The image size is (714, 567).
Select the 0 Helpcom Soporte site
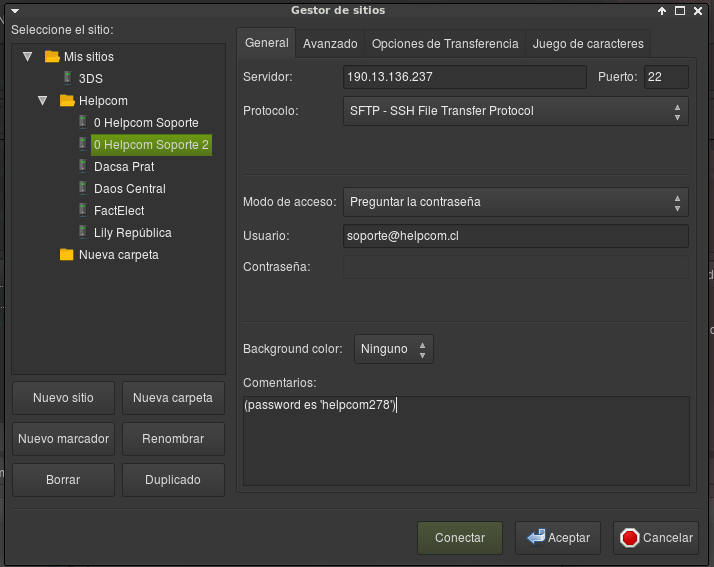(x=146, y=123)
